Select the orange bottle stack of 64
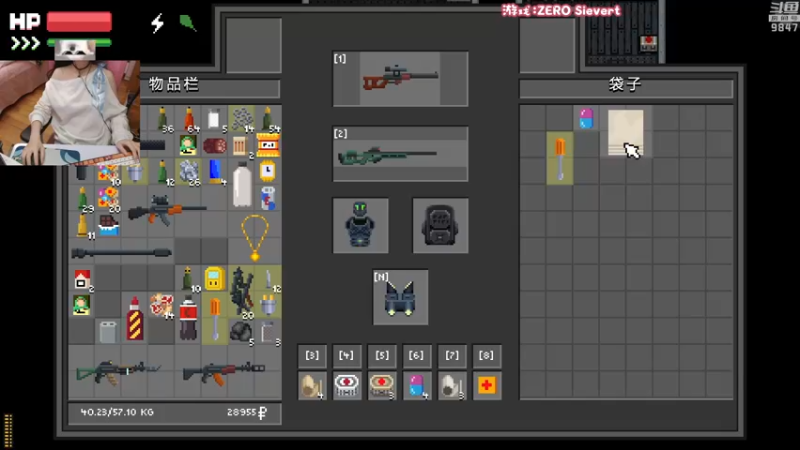The image size is (800, 450). click(x=189, y=119)
